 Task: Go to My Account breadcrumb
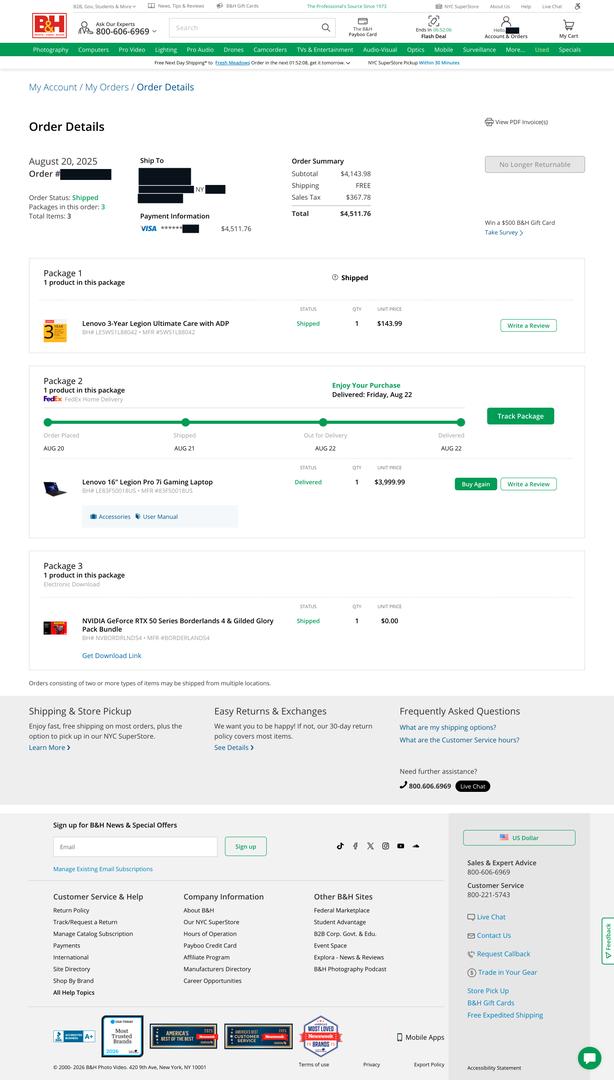click(x=53, y=87)
